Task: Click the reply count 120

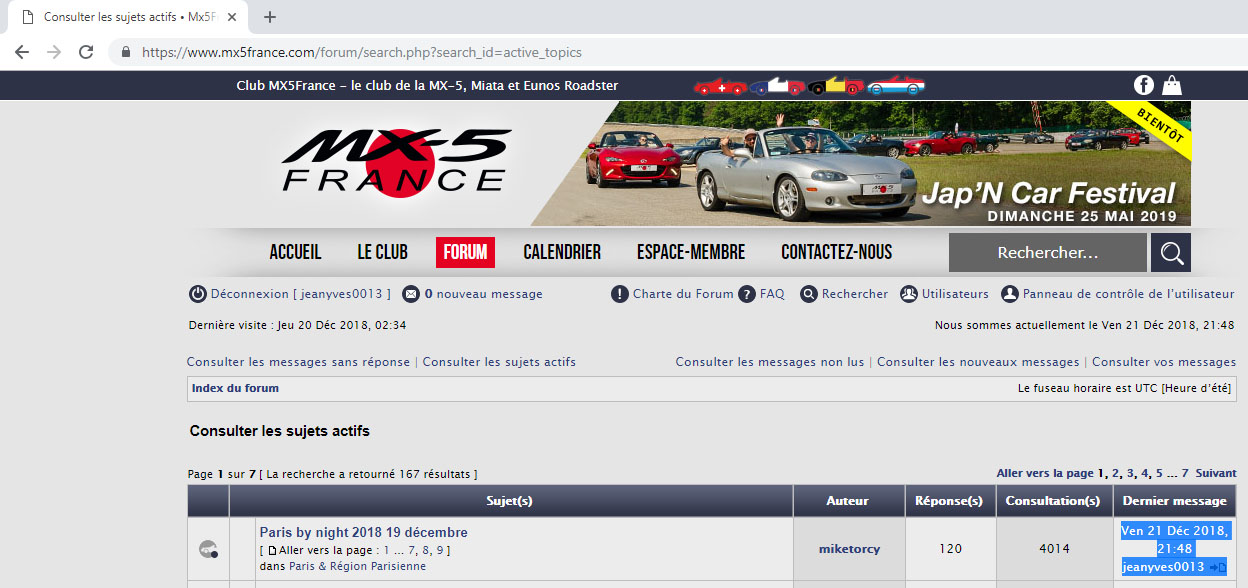Action: (x=949, y=549)
